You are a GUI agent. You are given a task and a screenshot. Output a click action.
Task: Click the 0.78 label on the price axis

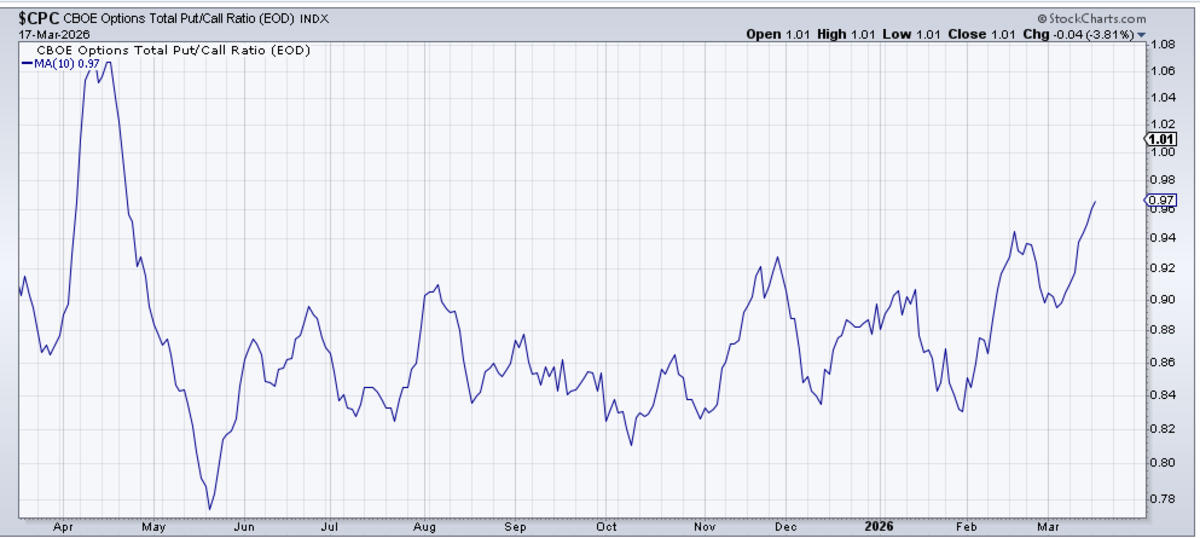pos(1161,499)
